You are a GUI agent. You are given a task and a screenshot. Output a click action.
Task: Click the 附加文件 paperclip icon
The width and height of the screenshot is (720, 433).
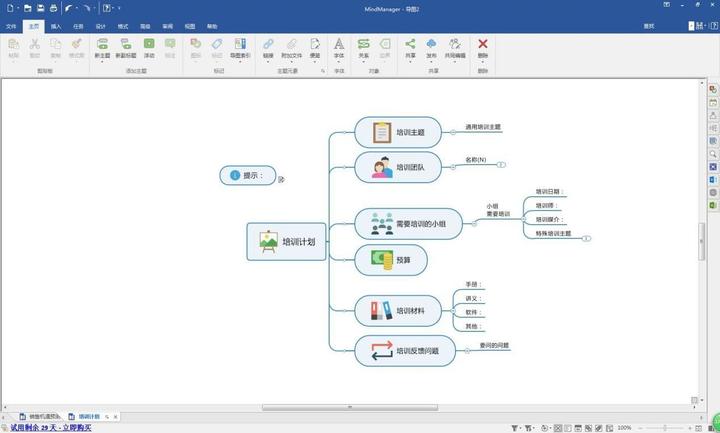pos(292,44)
